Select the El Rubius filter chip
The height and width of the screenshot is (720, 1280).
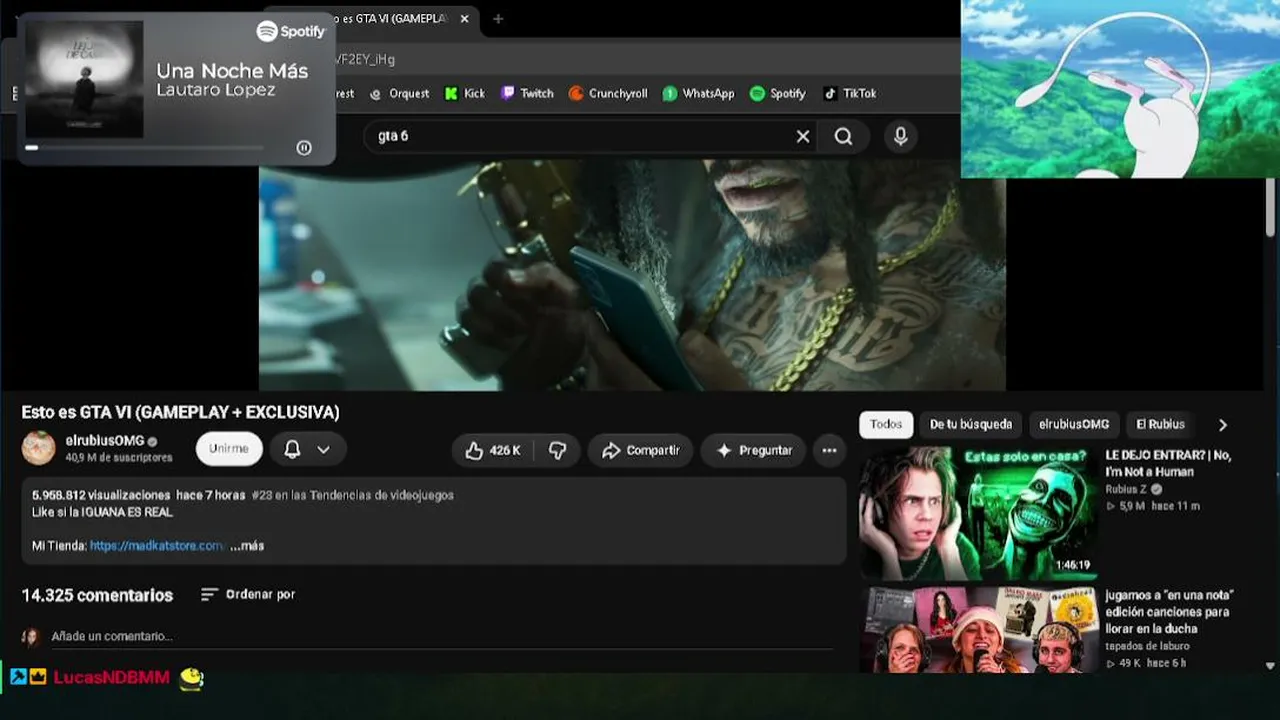click(1160, 424)
